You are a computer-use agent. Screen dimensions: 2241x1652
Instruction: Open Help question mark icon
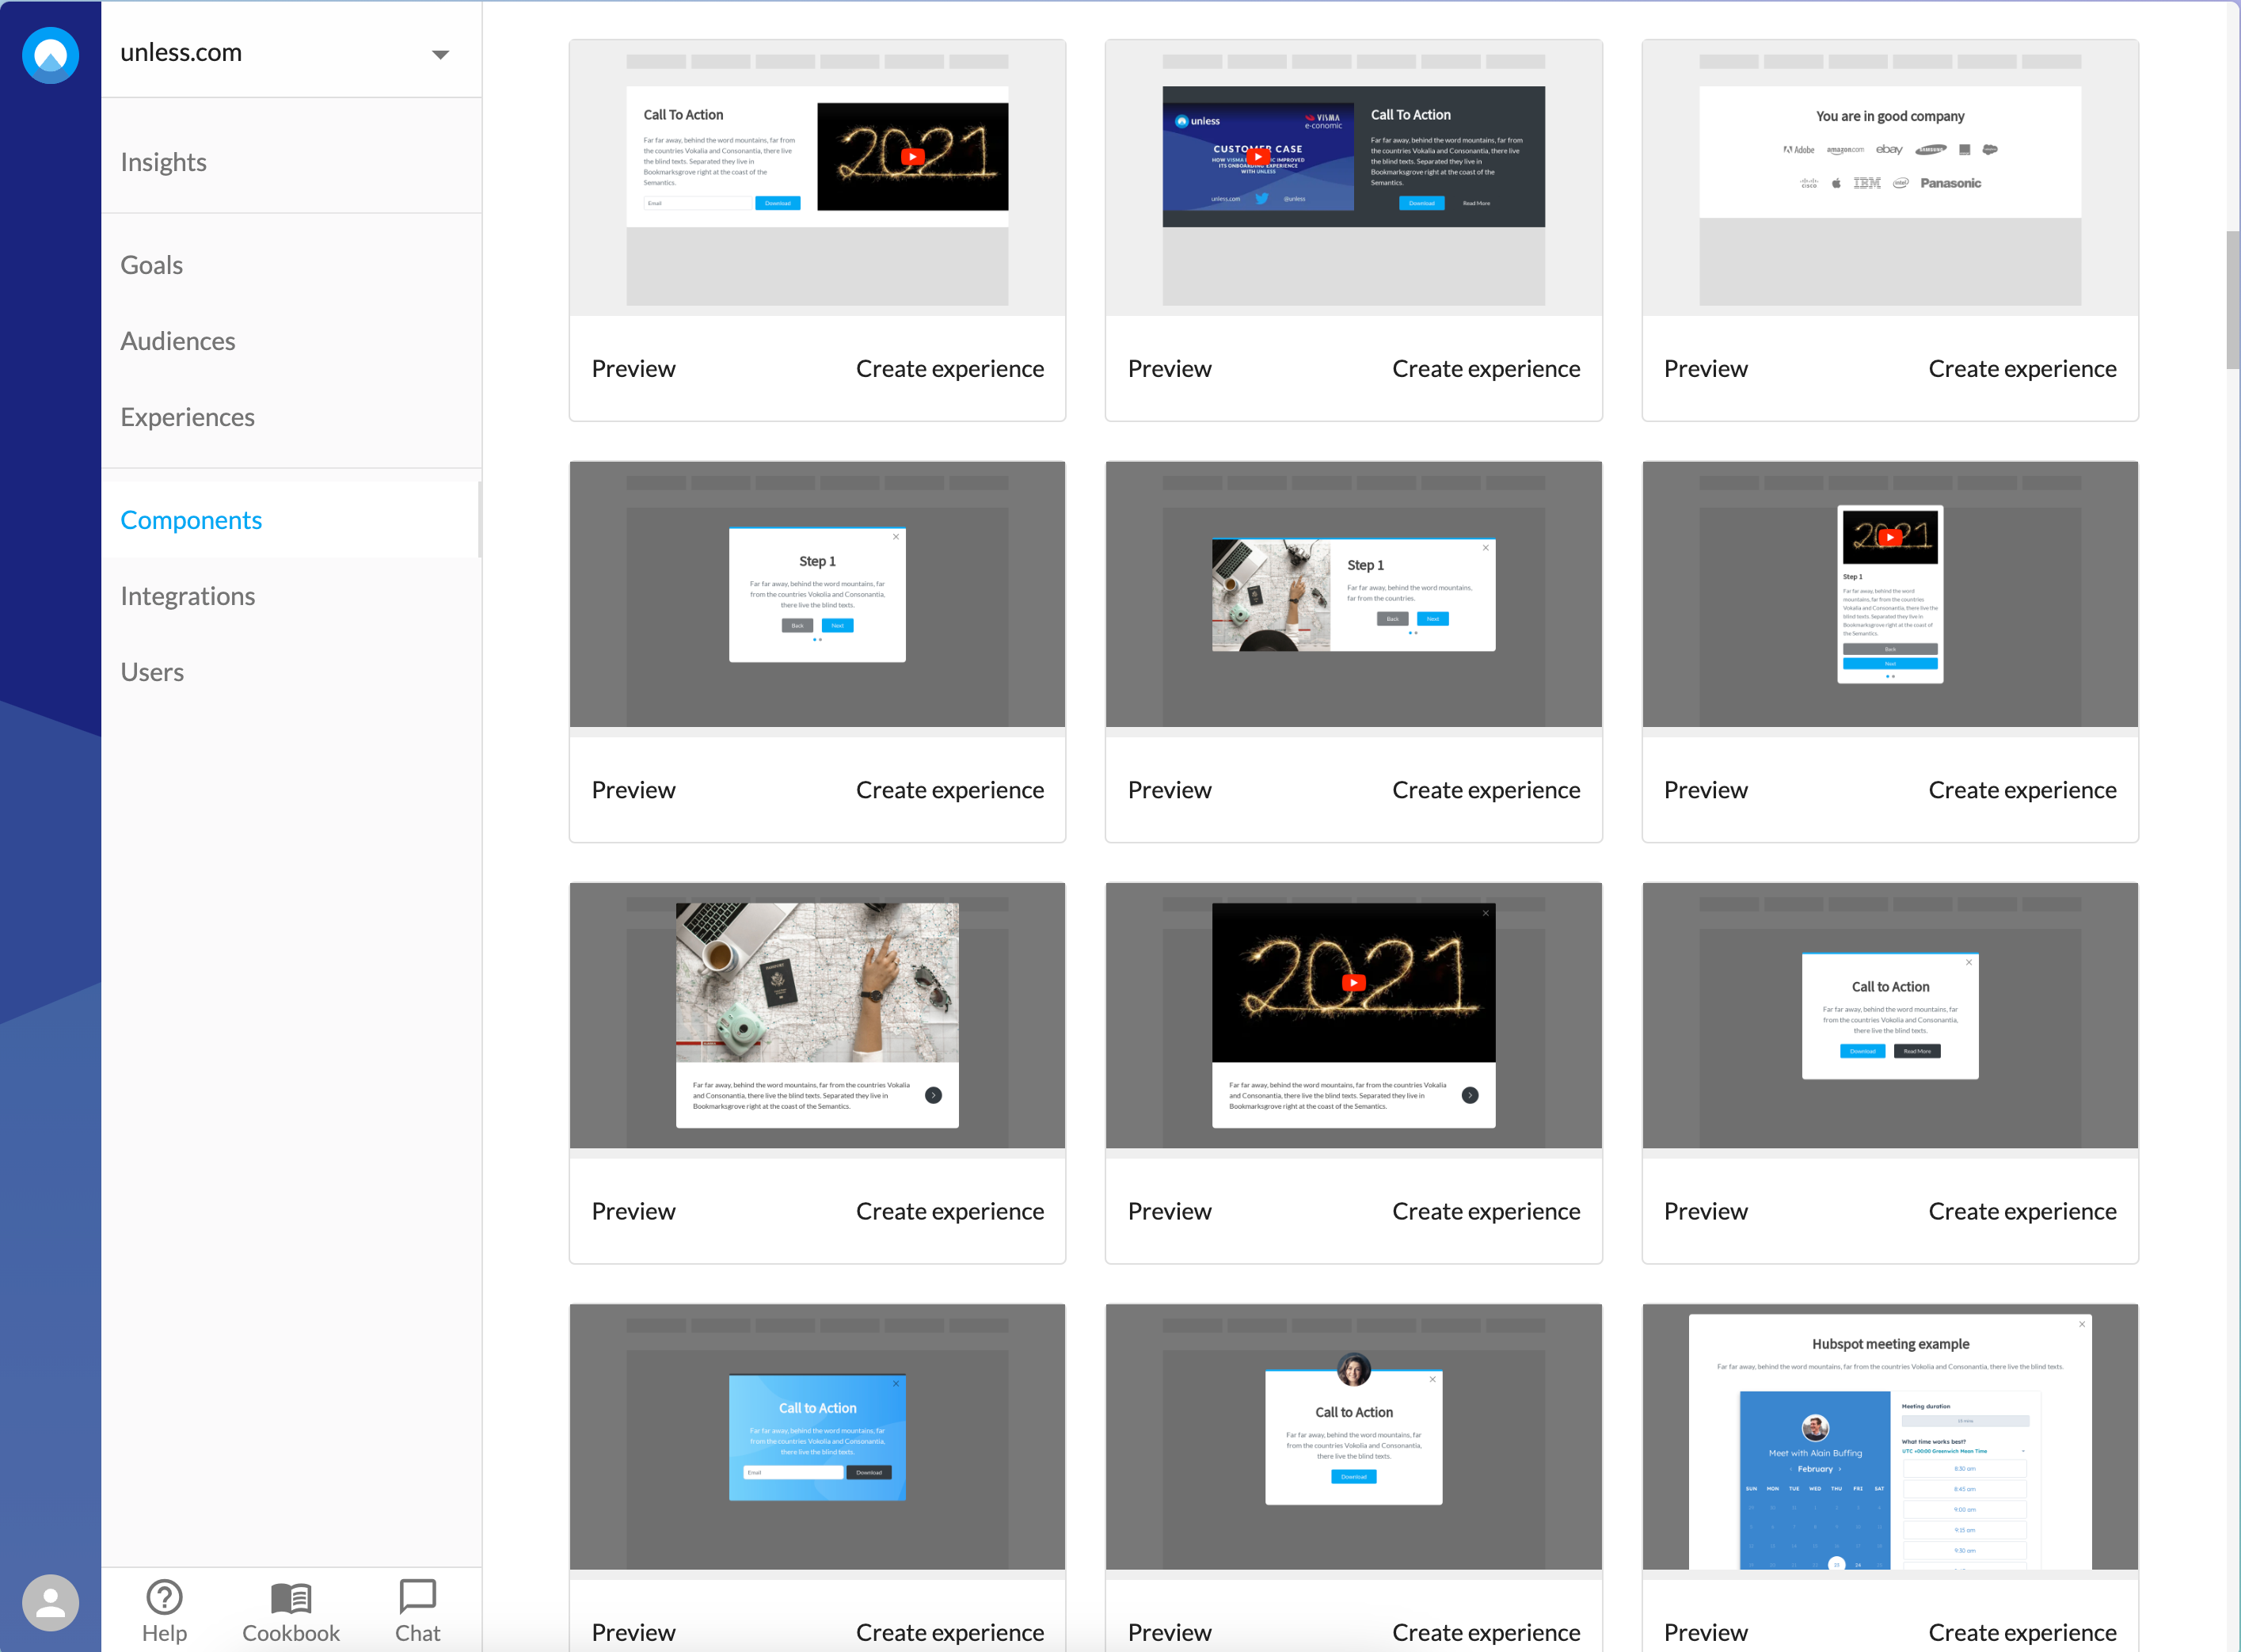point(164,1597)
